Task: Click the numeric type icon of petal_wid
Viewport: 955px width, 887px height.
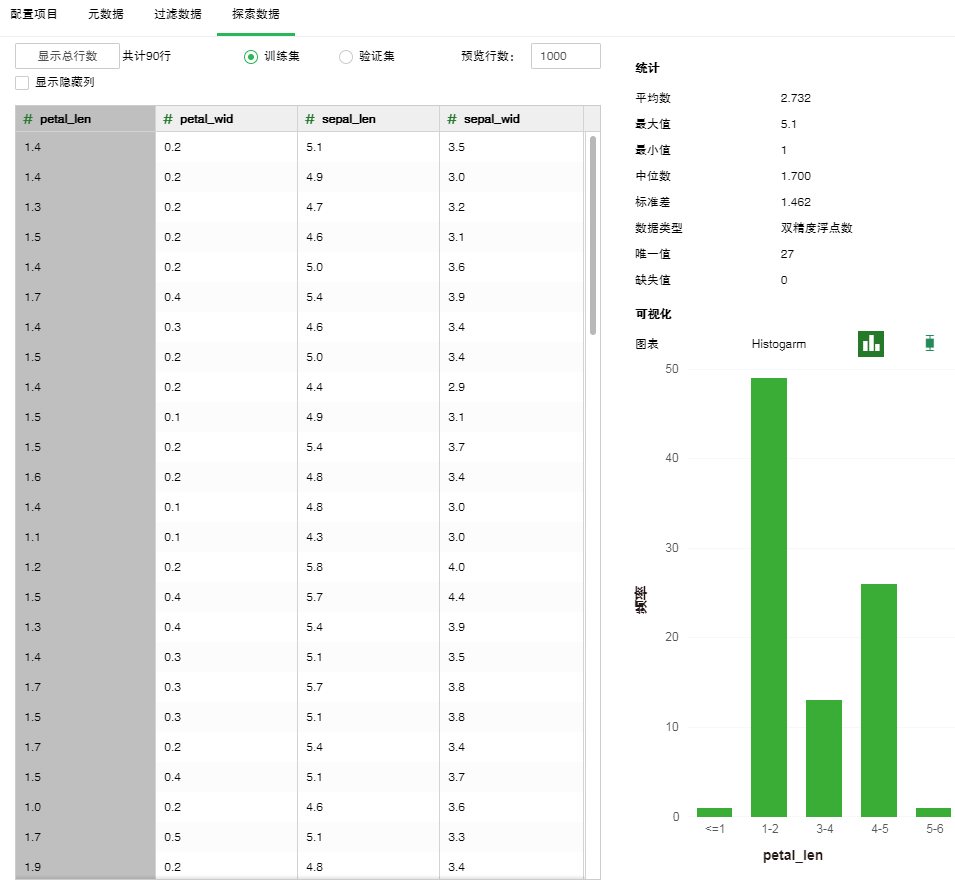Action: [168, 119]
